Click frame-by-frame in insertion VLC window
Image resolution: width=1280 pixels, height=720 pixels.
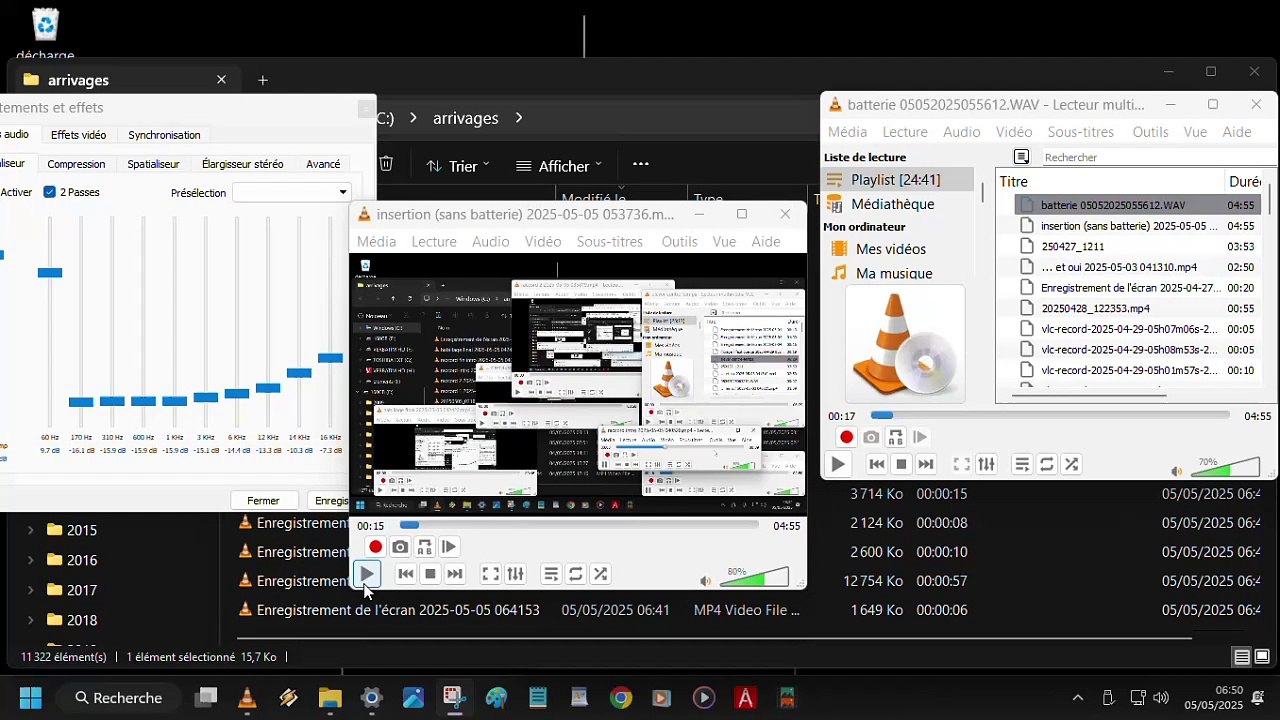[449, 547]
